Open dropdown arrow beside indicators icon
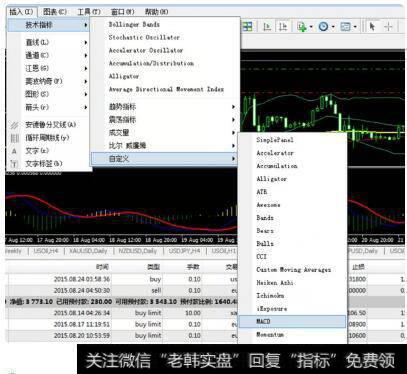407x374 pixels. click(x=311, y=27)
